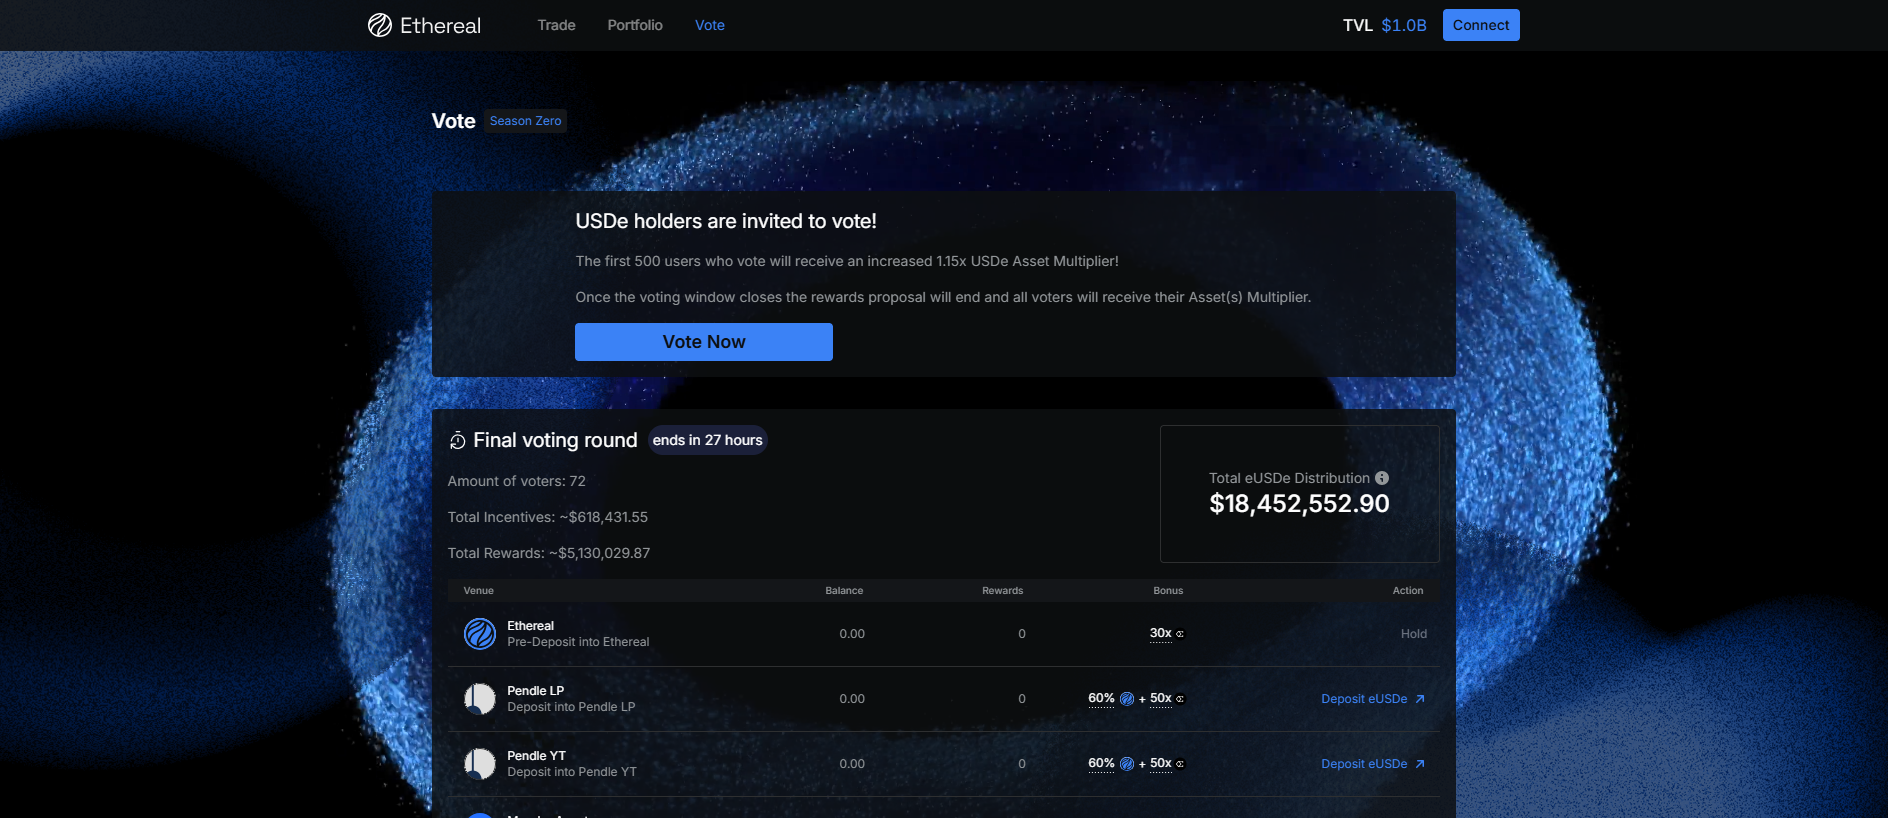Click the Balance column header
The image size is (1888, 818).
pyautogui.click(x=844, y=591)
